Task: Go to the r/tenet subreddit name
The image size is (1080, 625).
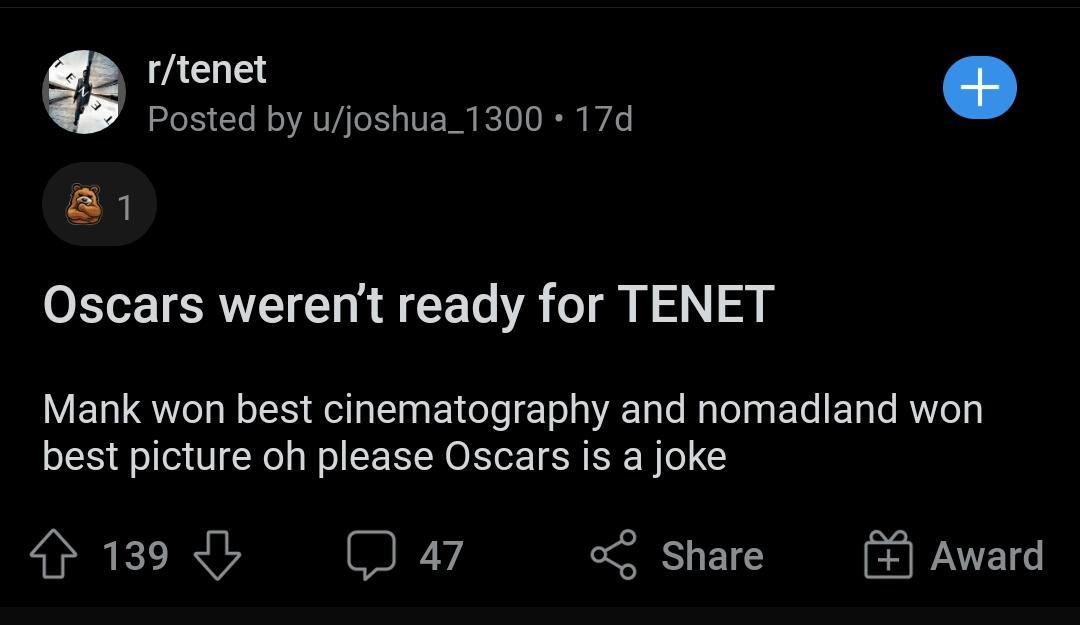Action: pos(207,70)
